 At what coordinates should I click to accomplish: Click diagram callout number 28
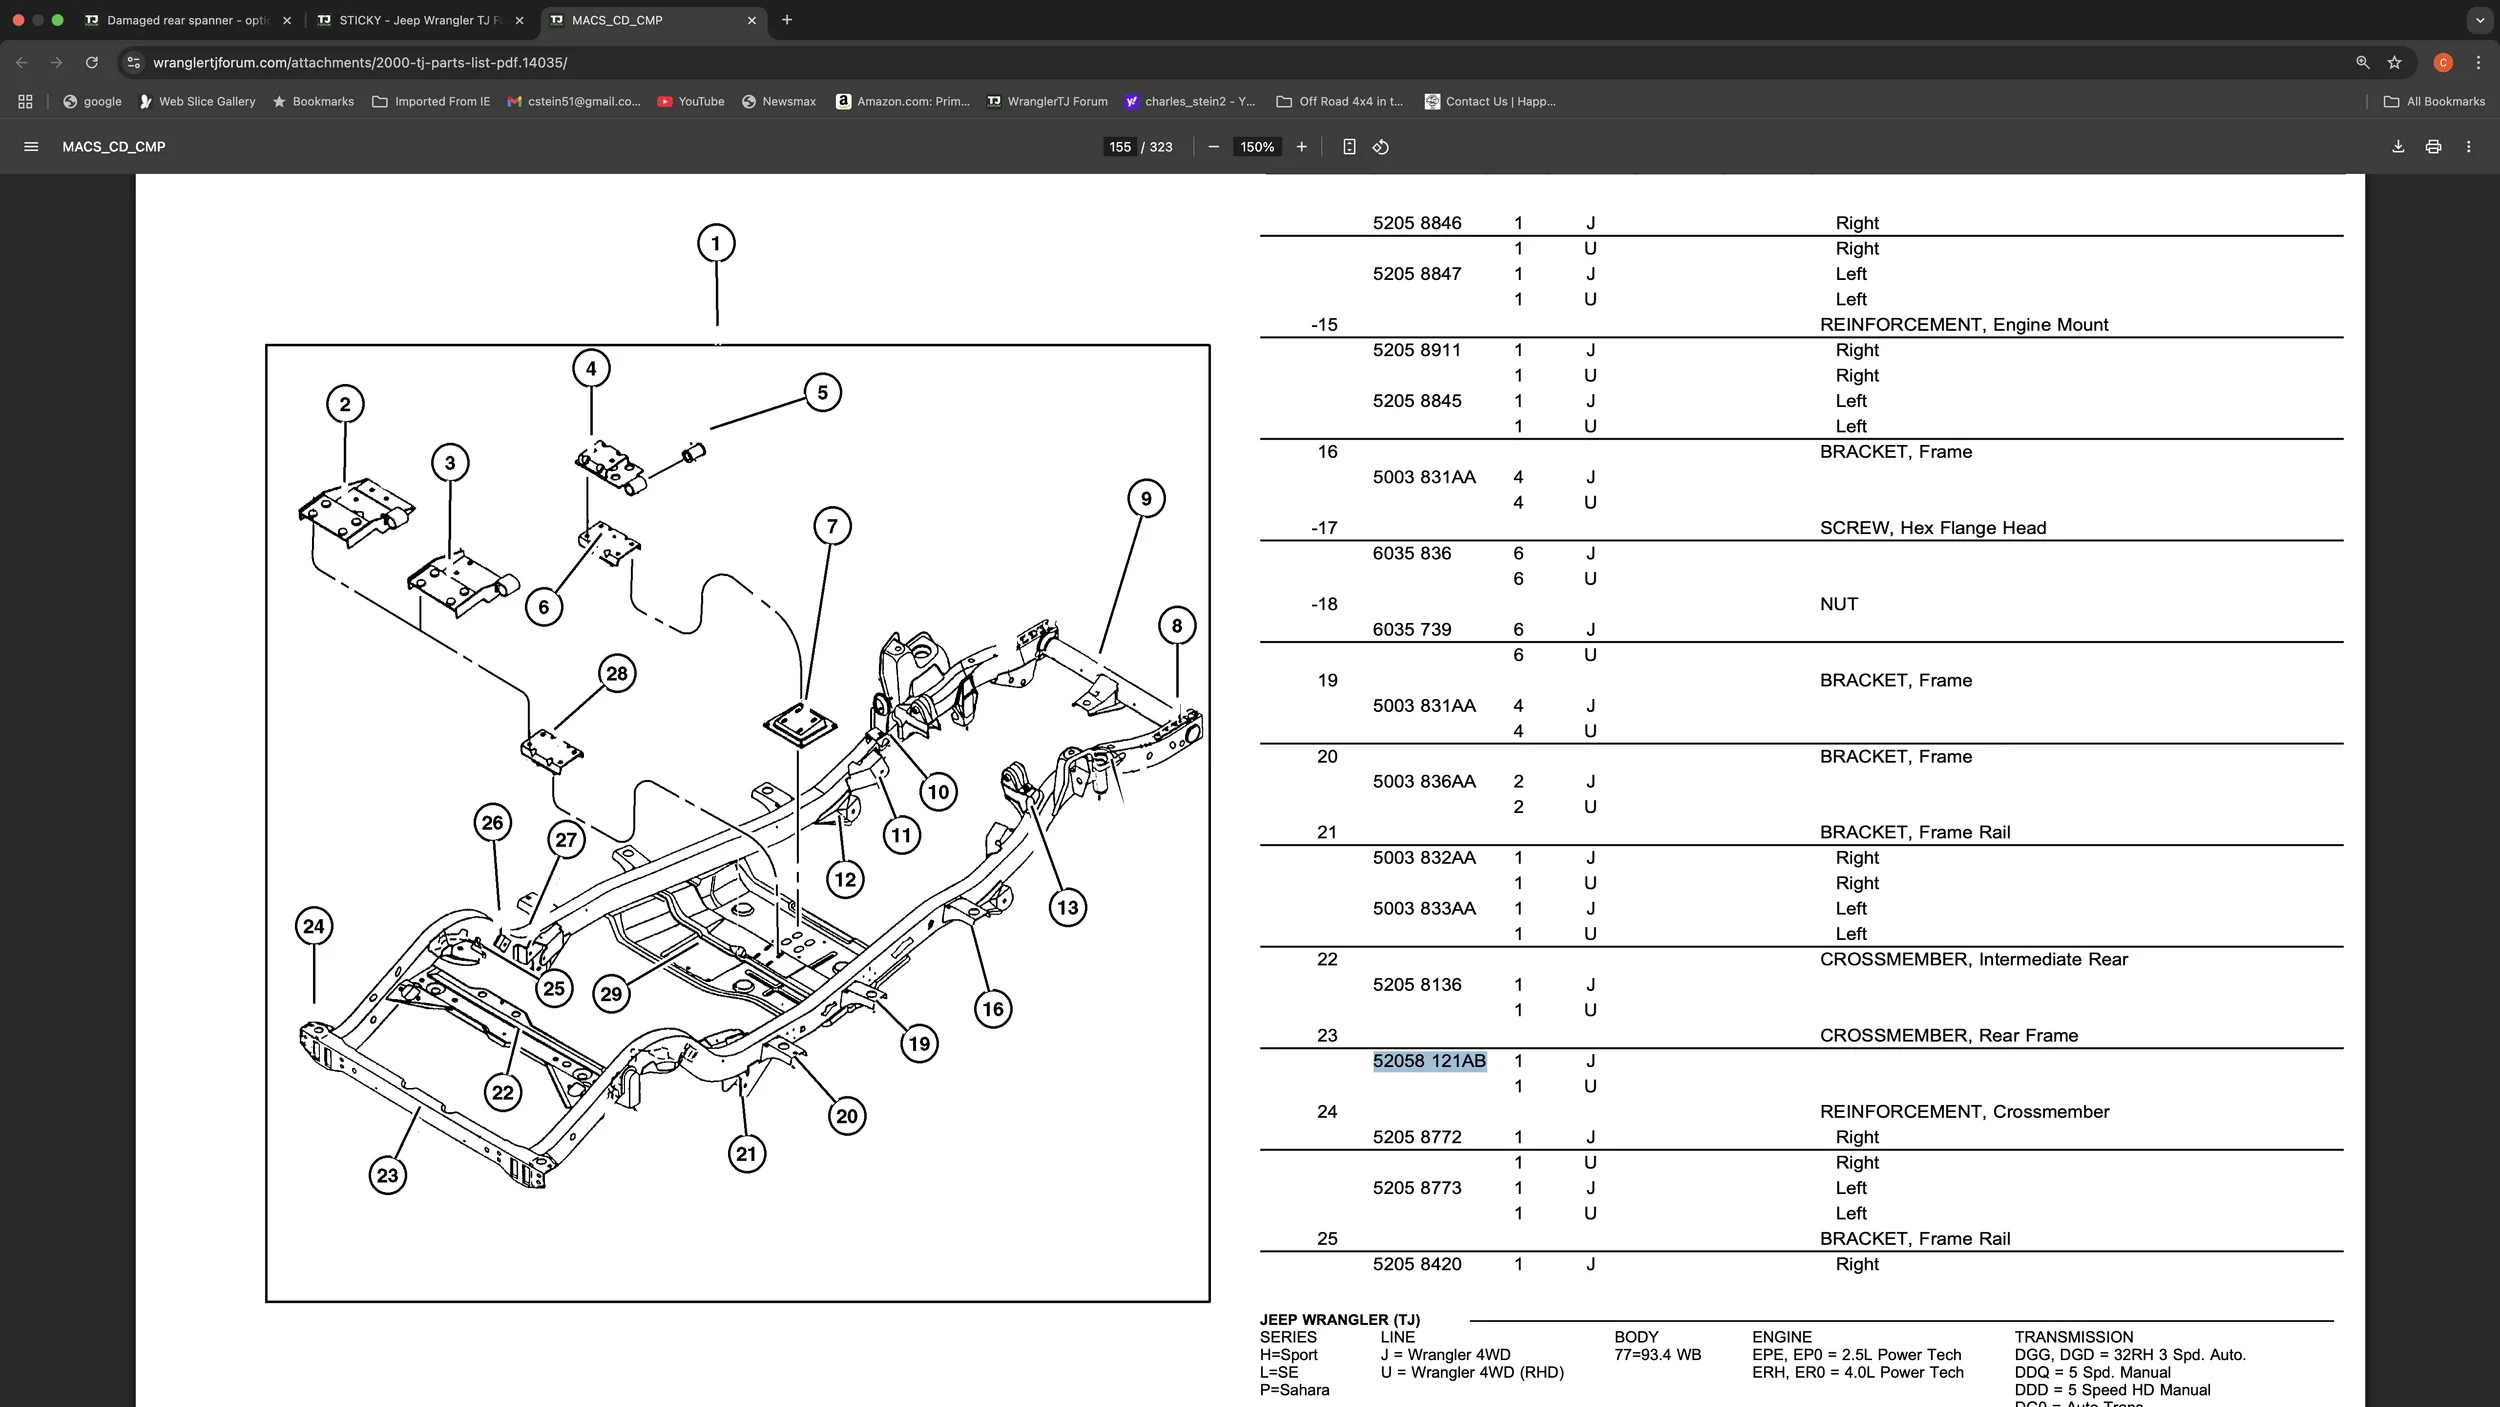point(617,673)
